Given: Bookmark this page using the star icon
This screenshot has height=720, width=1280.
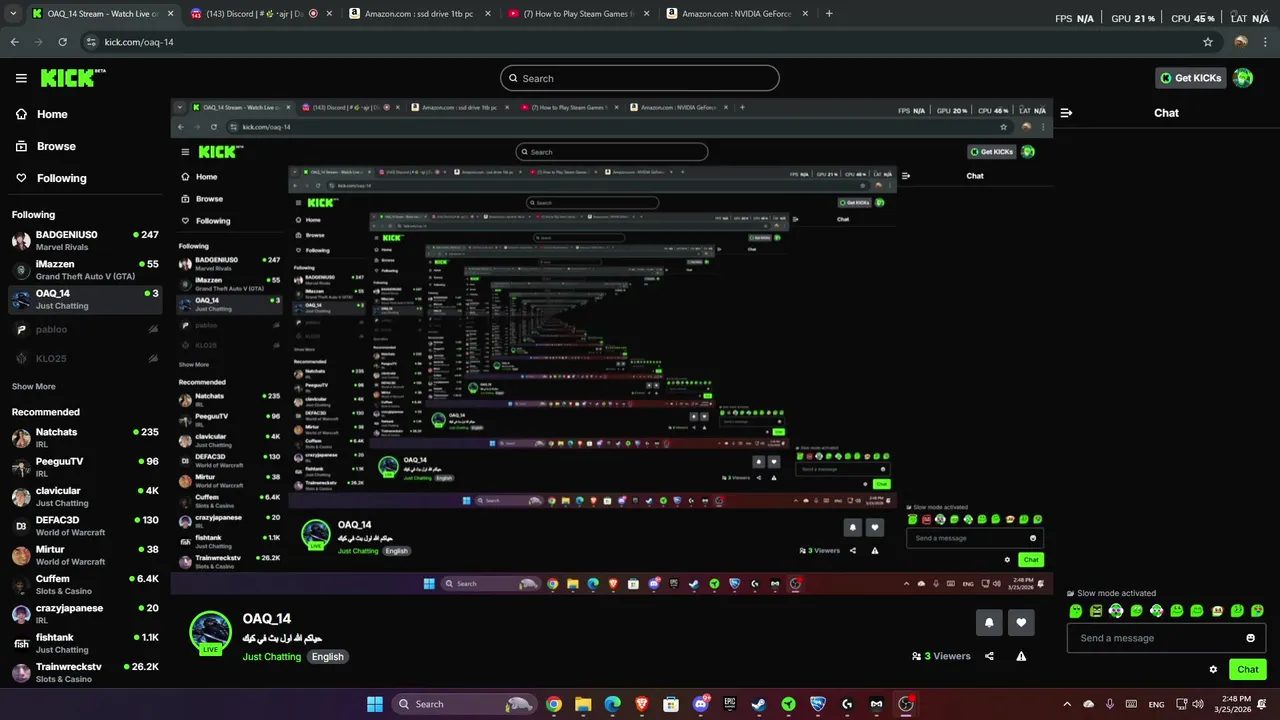Looking at the screenshot, I should 1208,42.
